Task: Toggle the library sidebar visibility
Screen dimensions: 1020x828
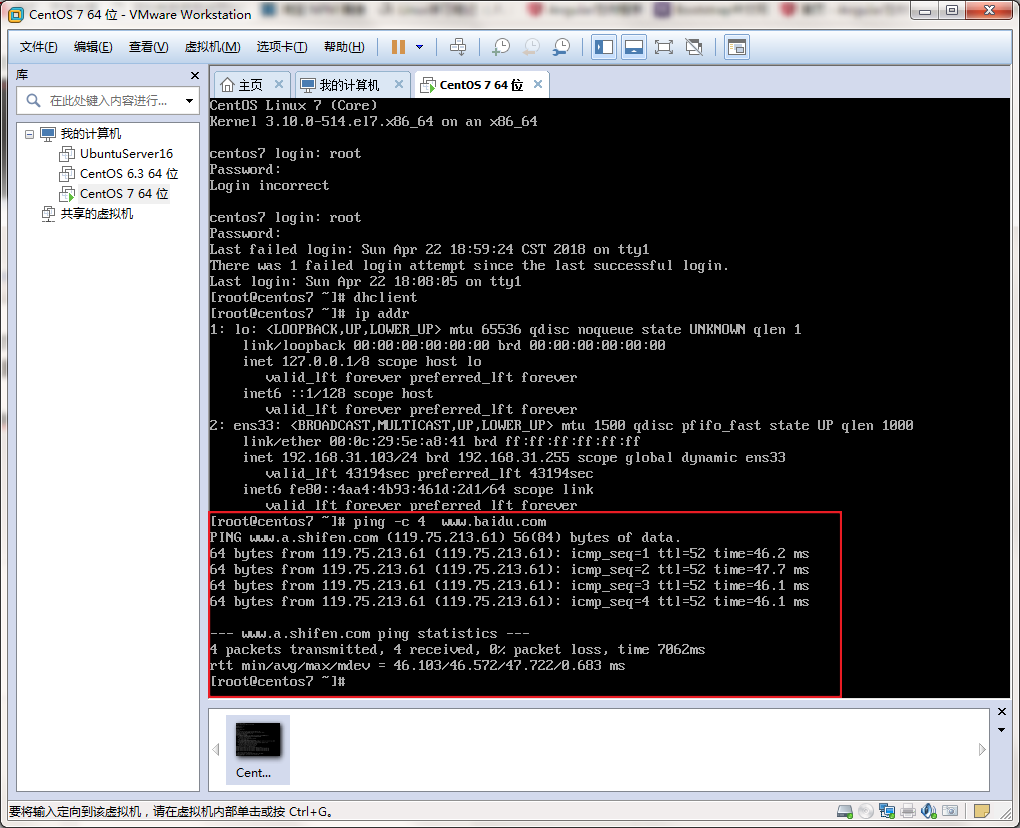Action: click(x=604, y=47)
